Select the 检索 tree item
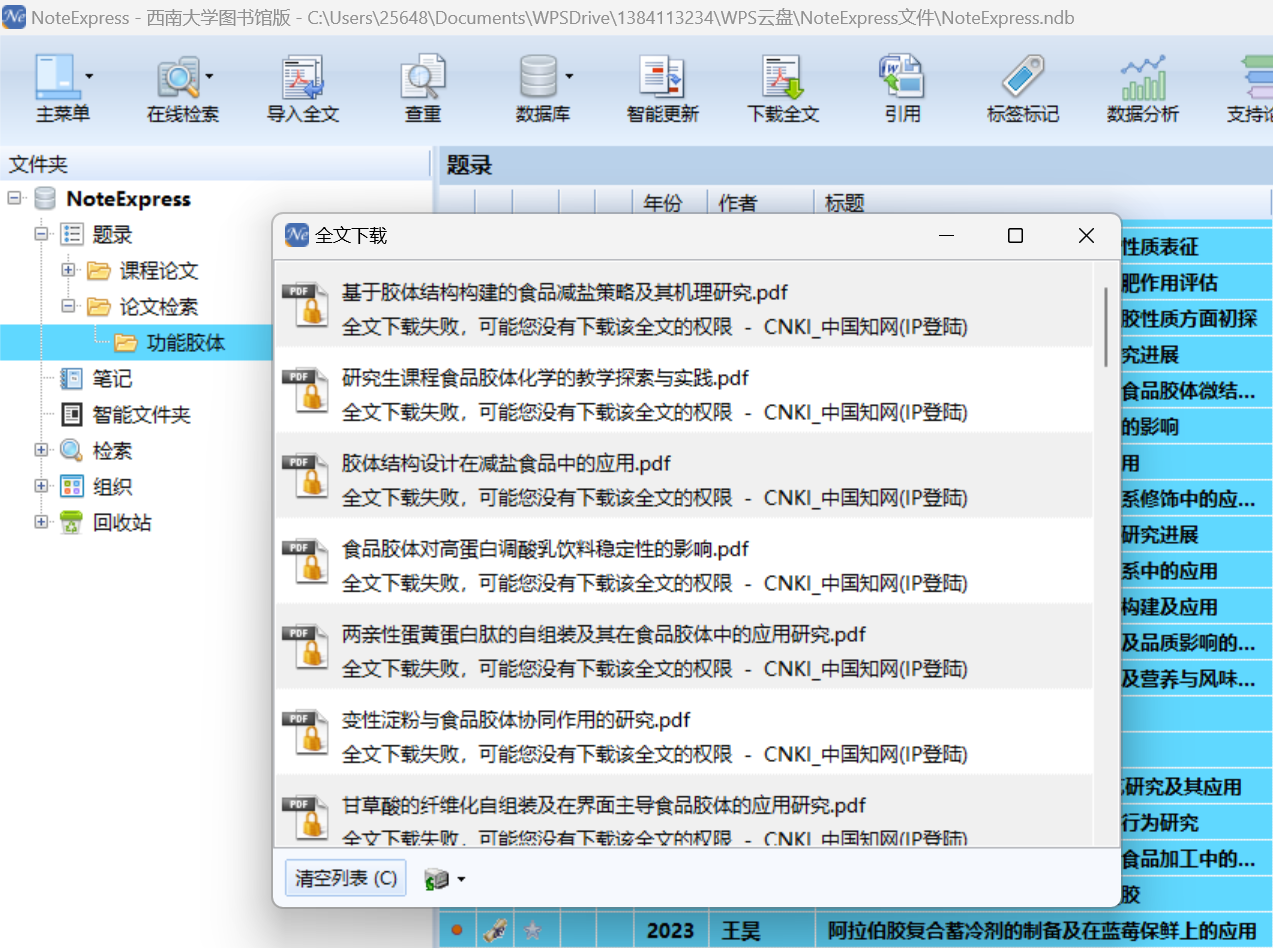This screenshot has height=948, width=1273. tap(112, 451)
